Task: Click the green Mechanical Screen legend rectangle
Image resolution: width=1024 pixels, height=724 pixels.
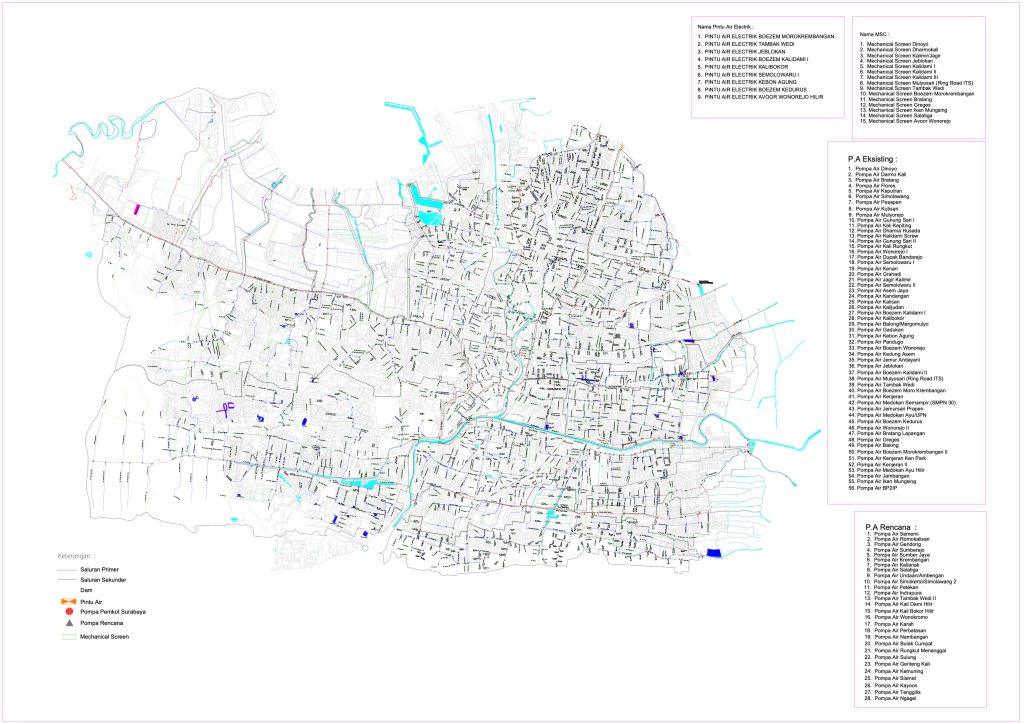Action: tap(70, 635)
